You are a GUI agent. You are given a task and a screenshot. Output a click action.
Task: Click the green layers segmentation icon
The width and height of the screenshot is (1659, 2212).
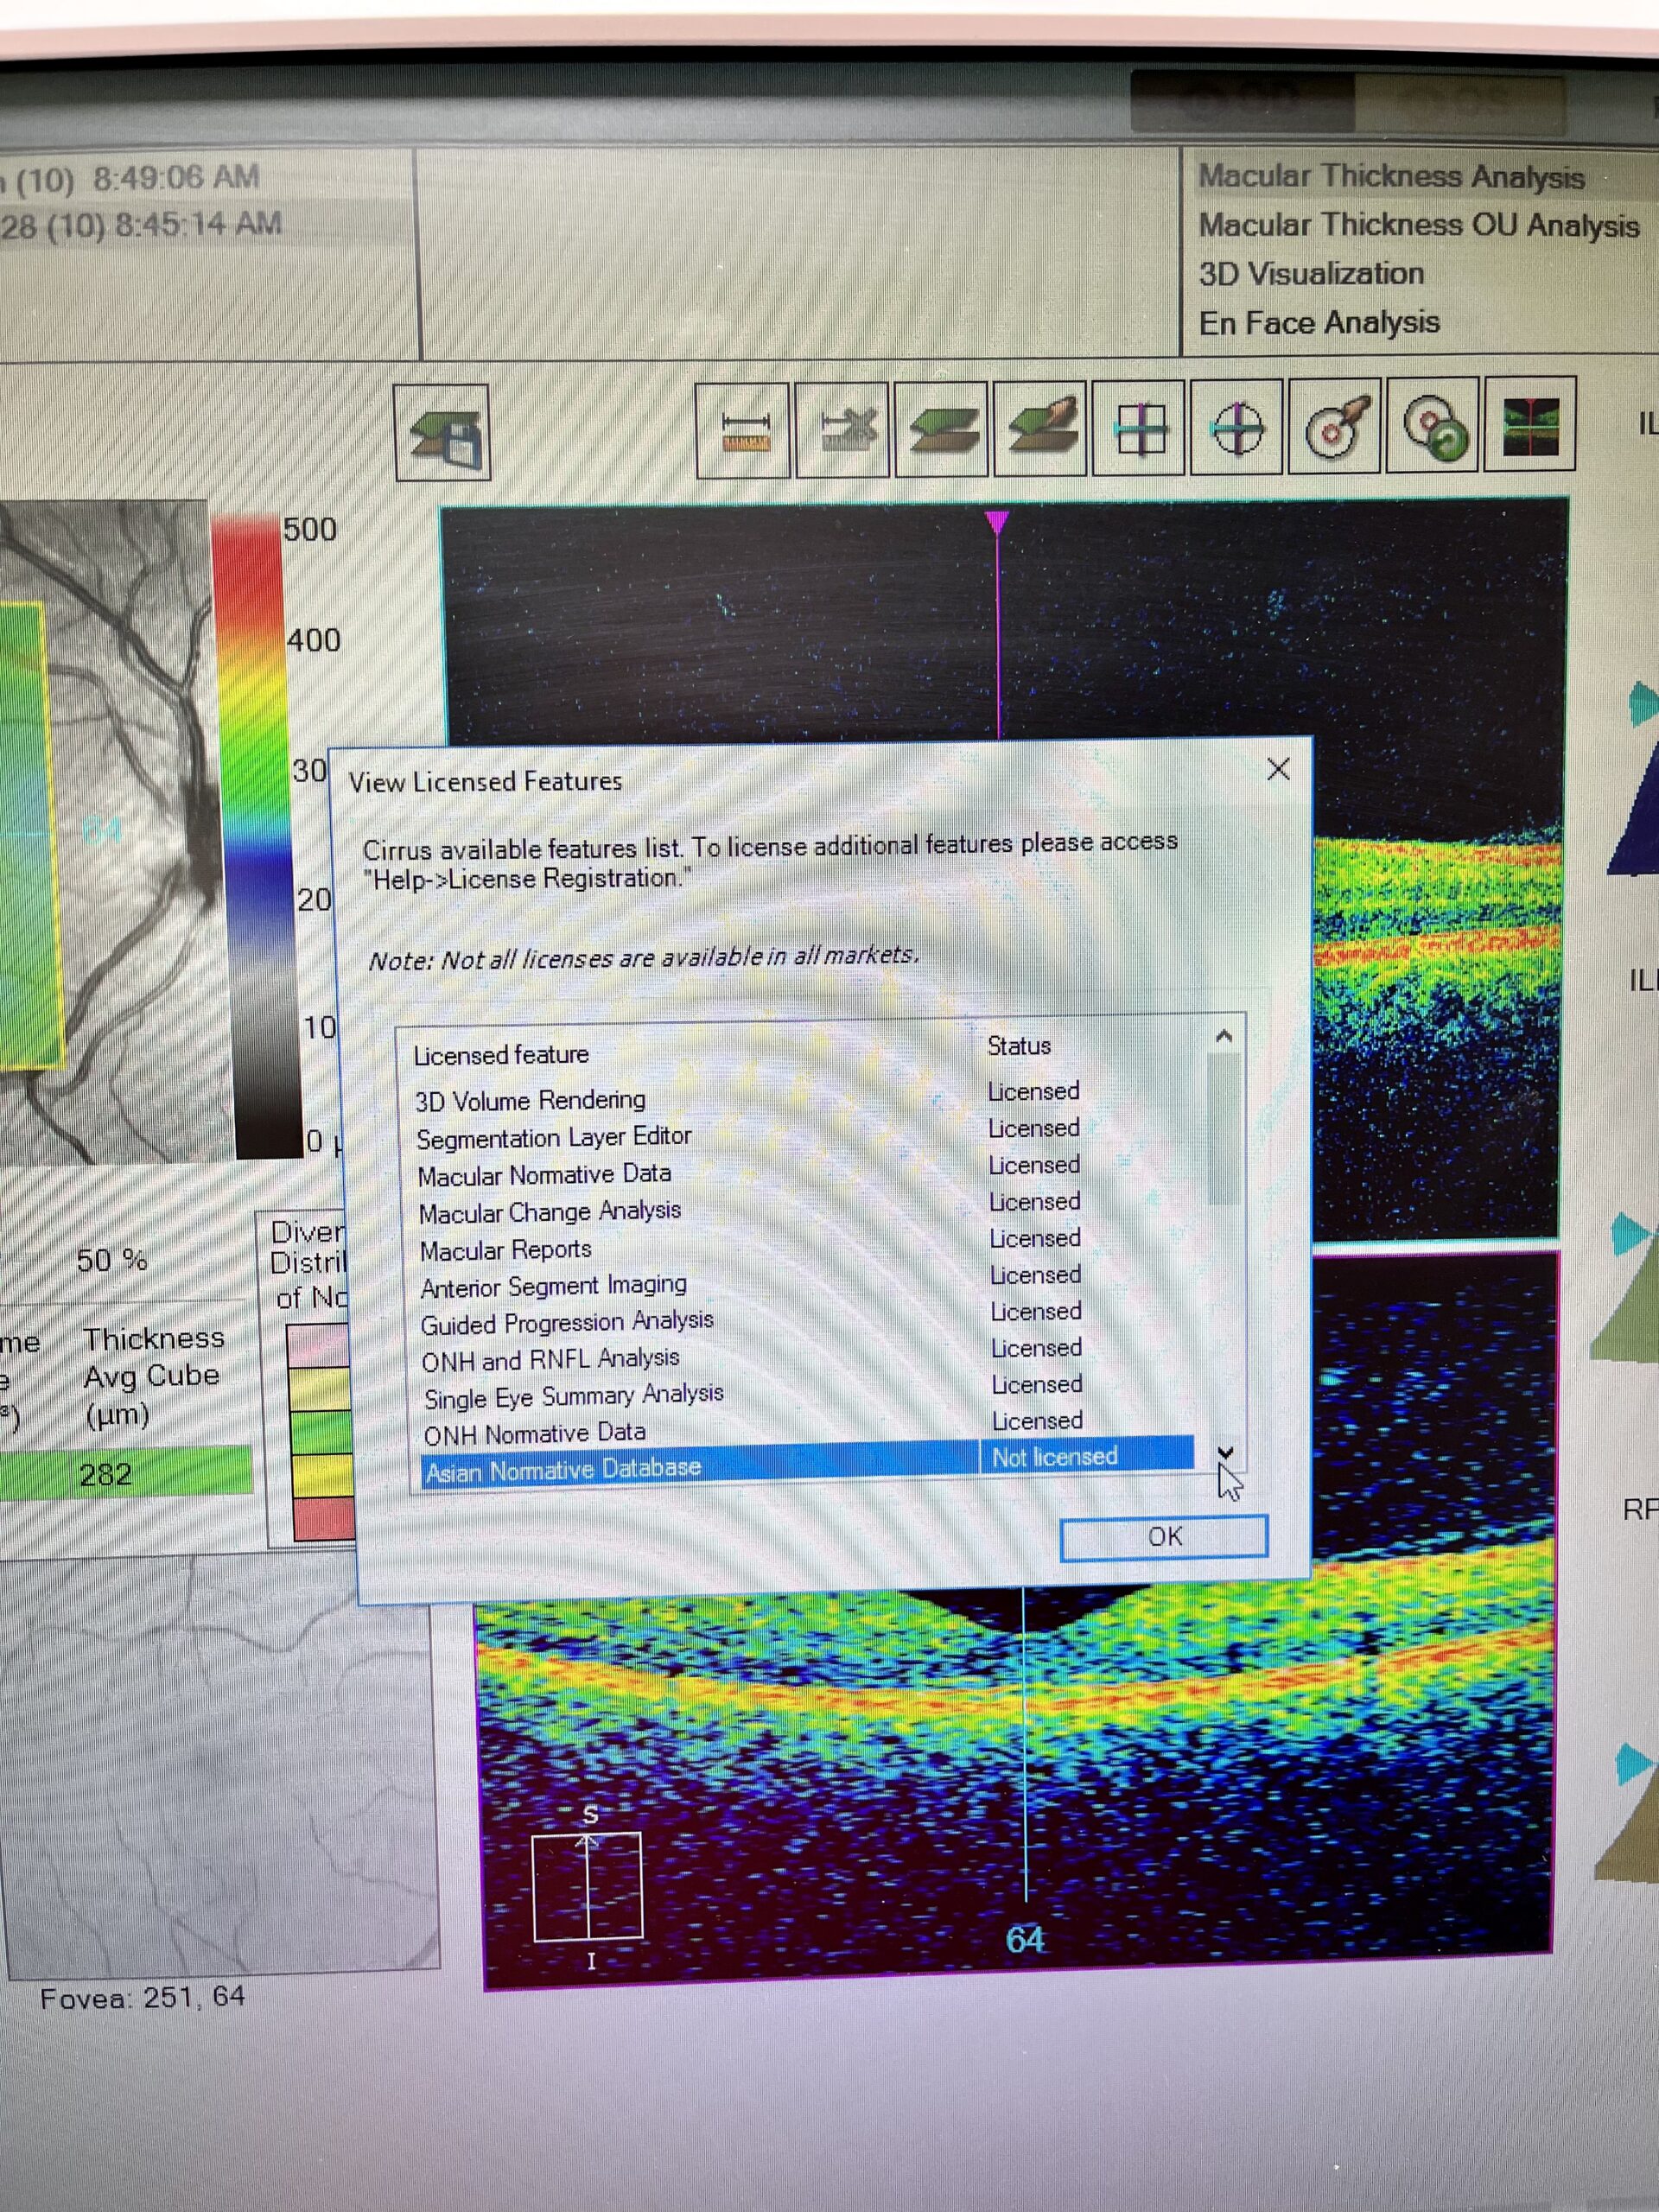(x=942, y=429)
